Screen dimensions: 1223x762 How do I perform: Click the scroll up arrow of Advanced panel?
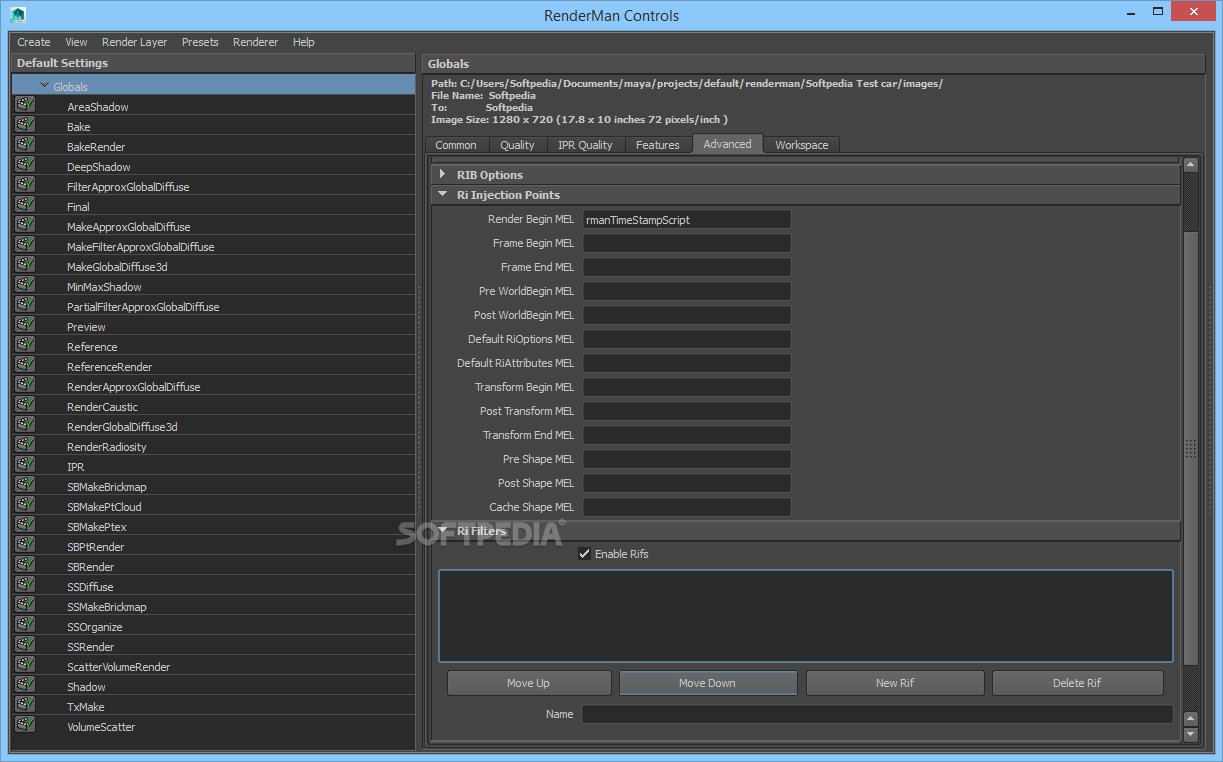(x=1190, y=165)
